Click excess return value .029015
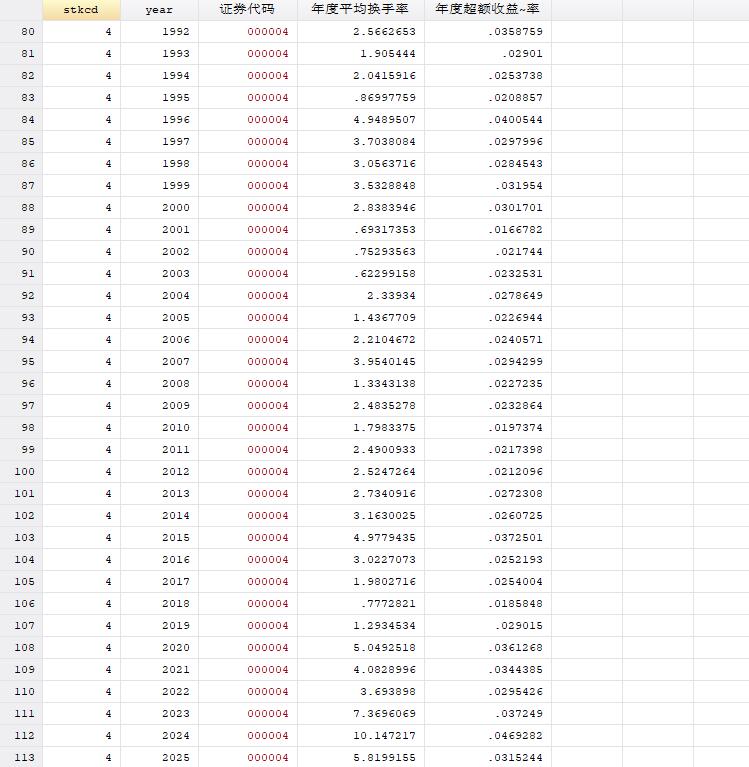This screenshot has width=749, height=767. pyautogui.click(x=488, y=626)
